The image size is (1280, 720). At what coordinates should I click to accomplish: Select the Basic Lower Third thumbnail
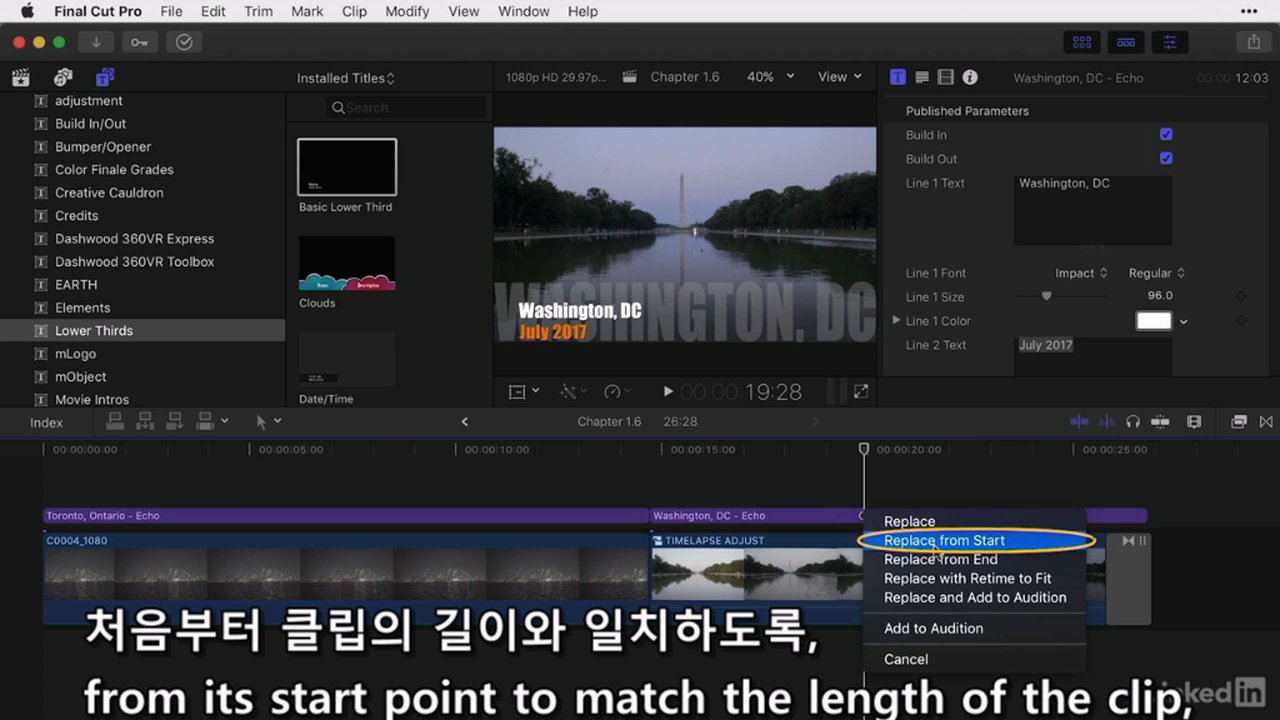pyautogui.click(x=347, y=167)
